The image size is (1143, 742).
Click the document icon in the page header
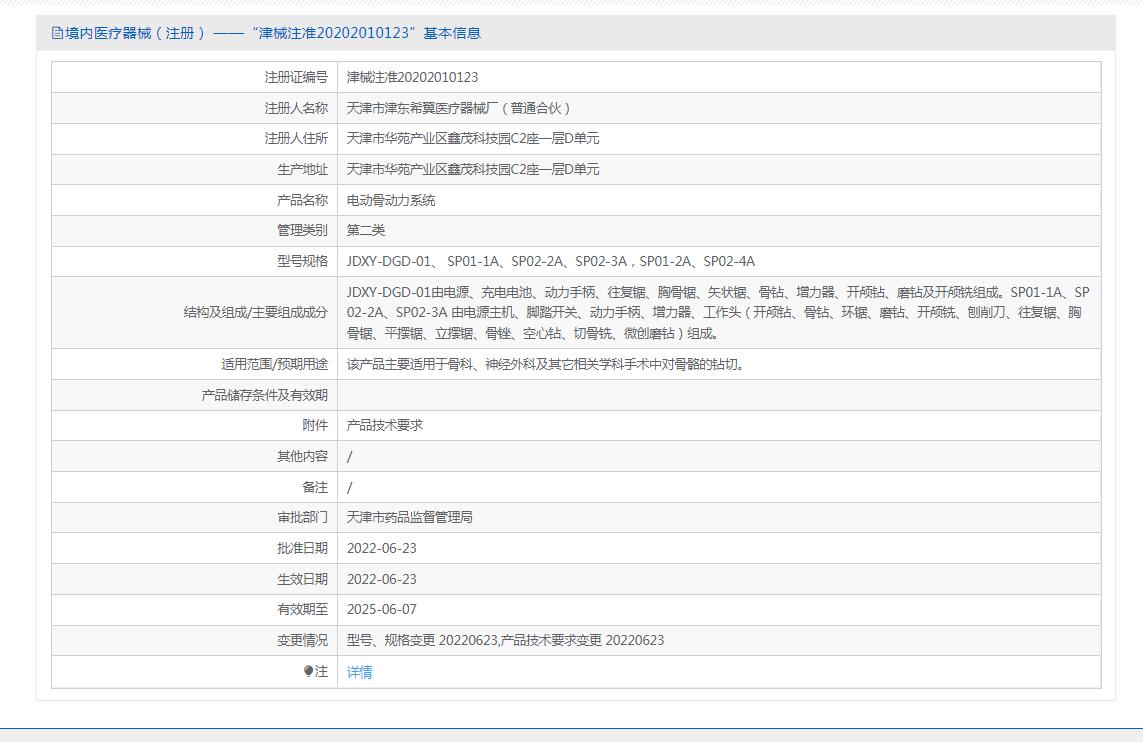(57, 33)
